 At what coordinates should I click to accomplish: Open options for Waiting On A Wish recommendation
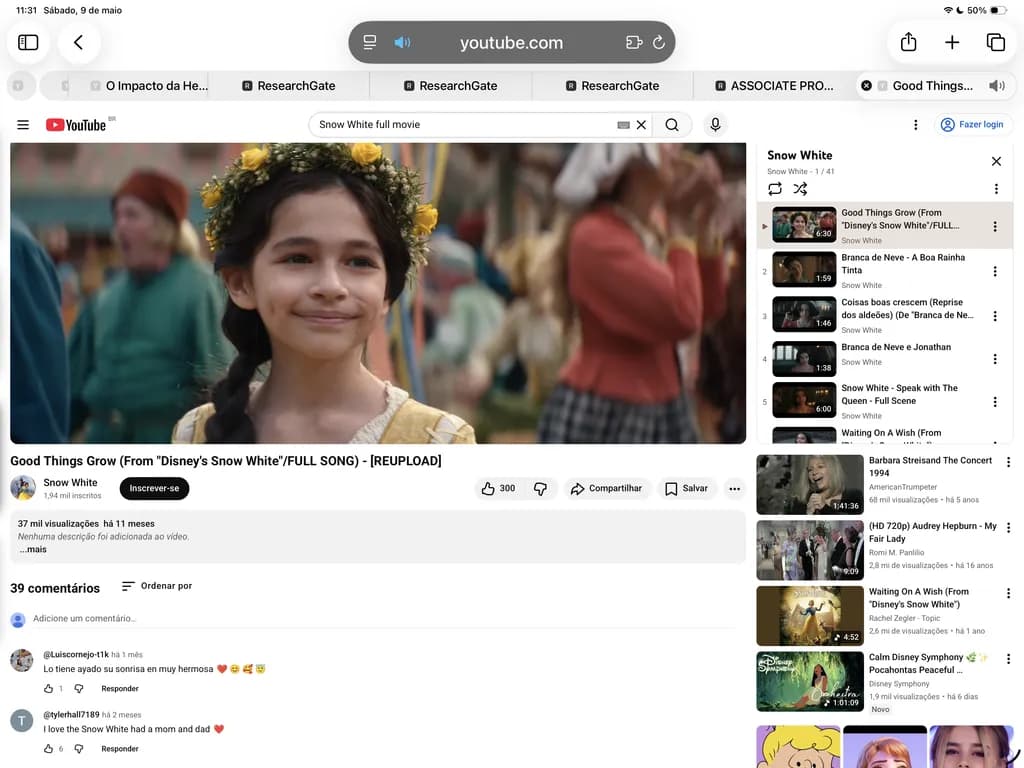[1008, 594]
